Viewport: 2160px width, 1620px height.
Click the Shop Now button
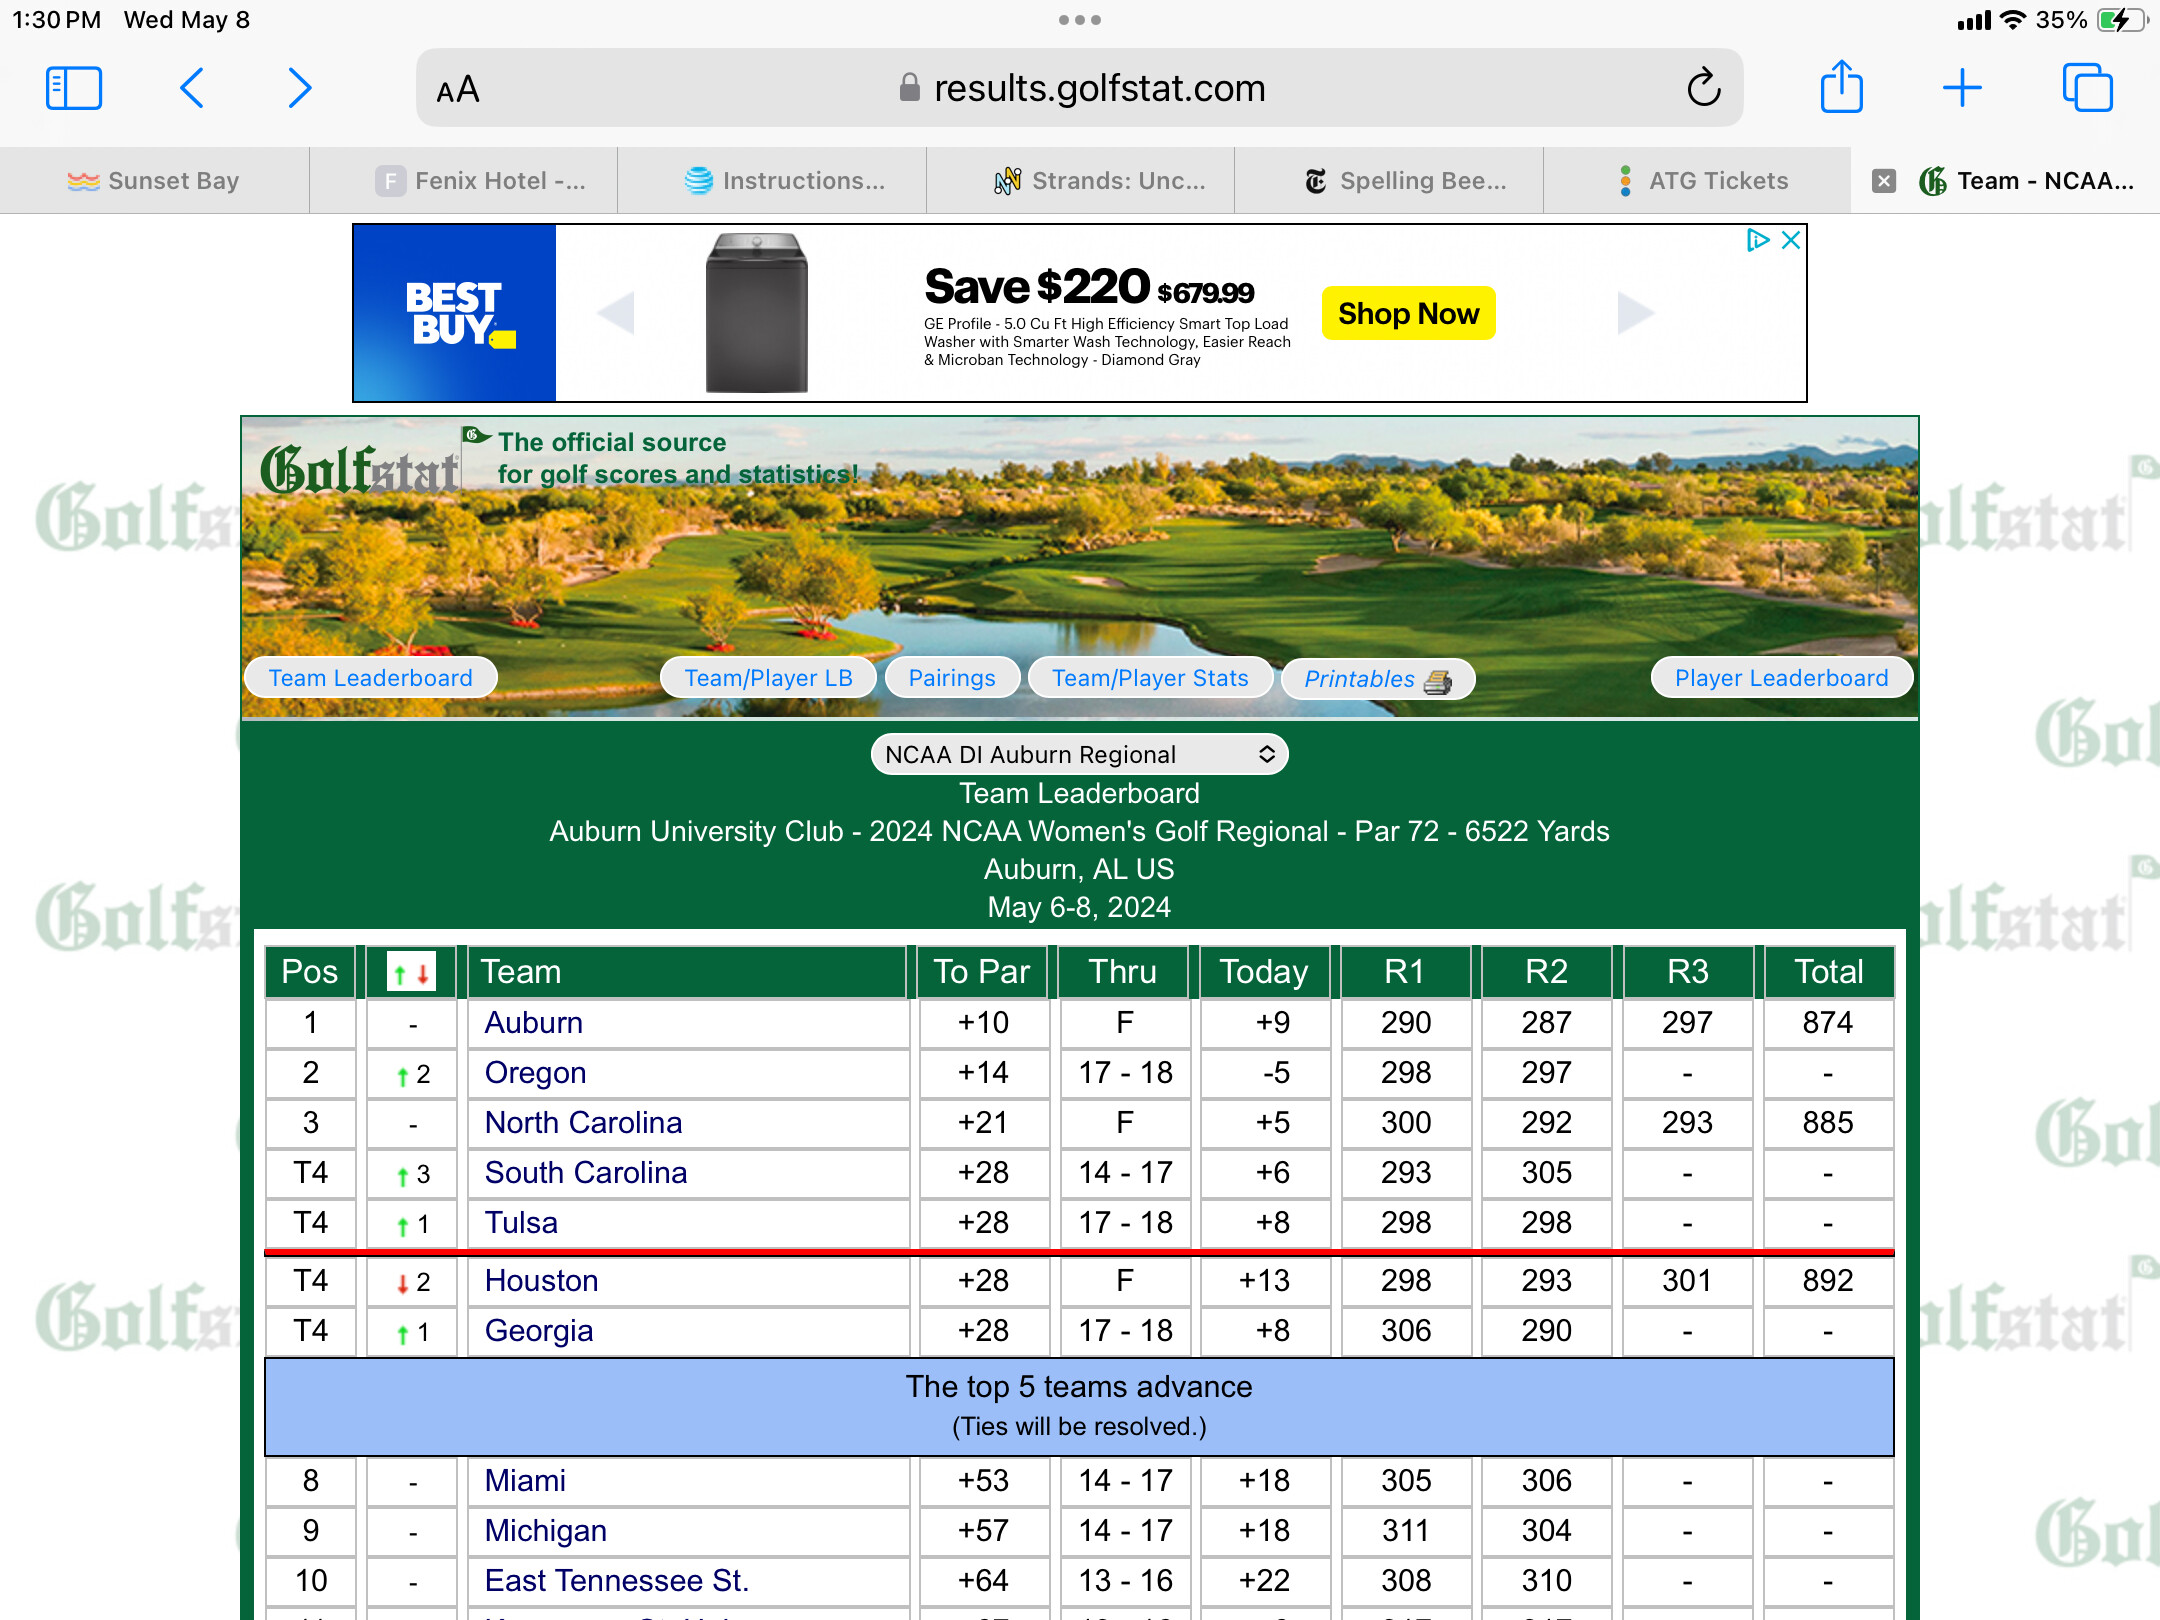(x=1408, y=313)
